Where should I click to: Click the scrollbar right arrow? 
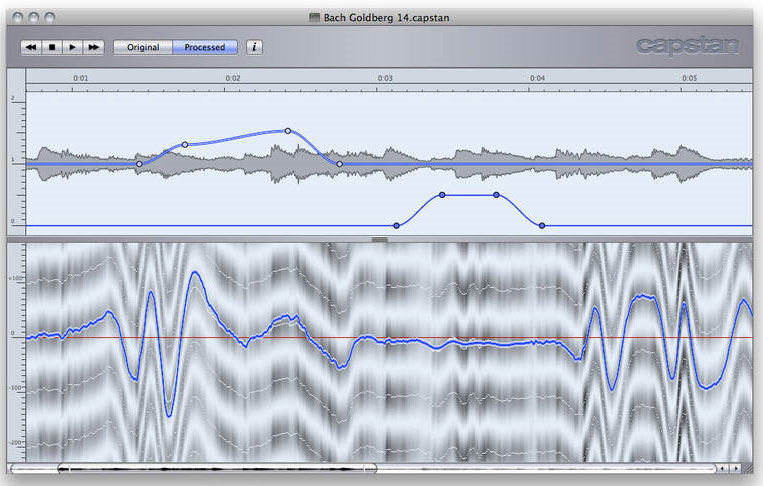pos(735,468)
